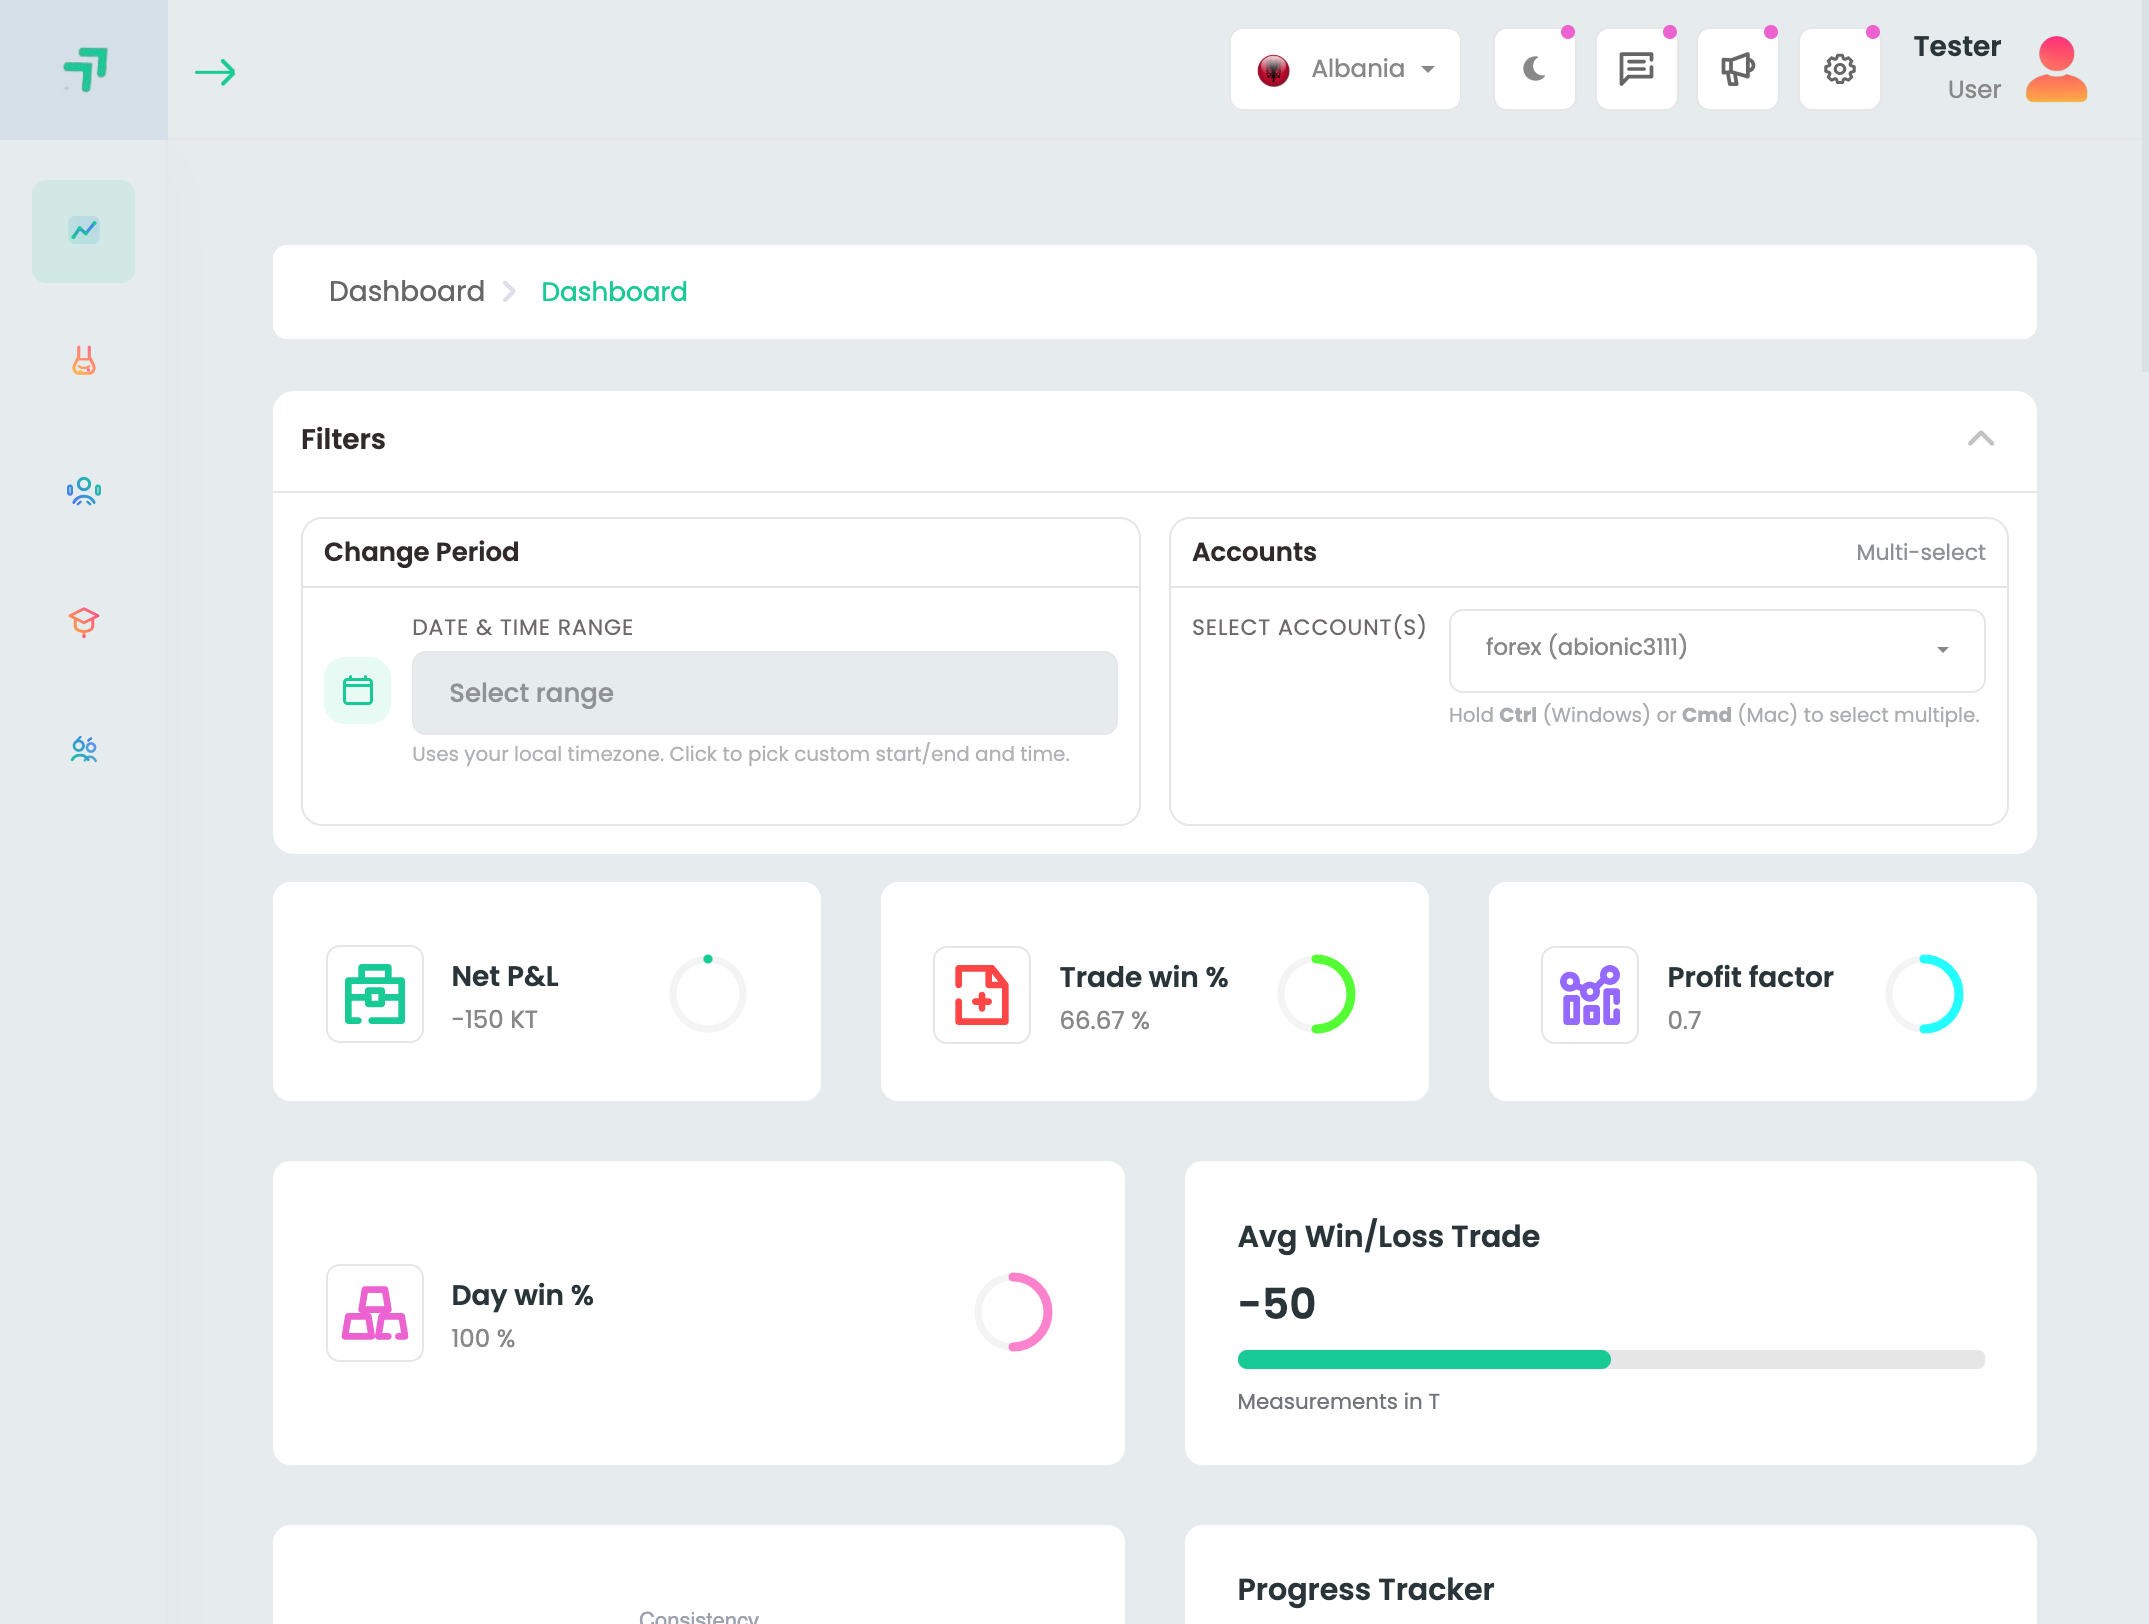Click the Trade win % document icon
Viewport: 2149px width, 1624px height.
click(981, 995)
